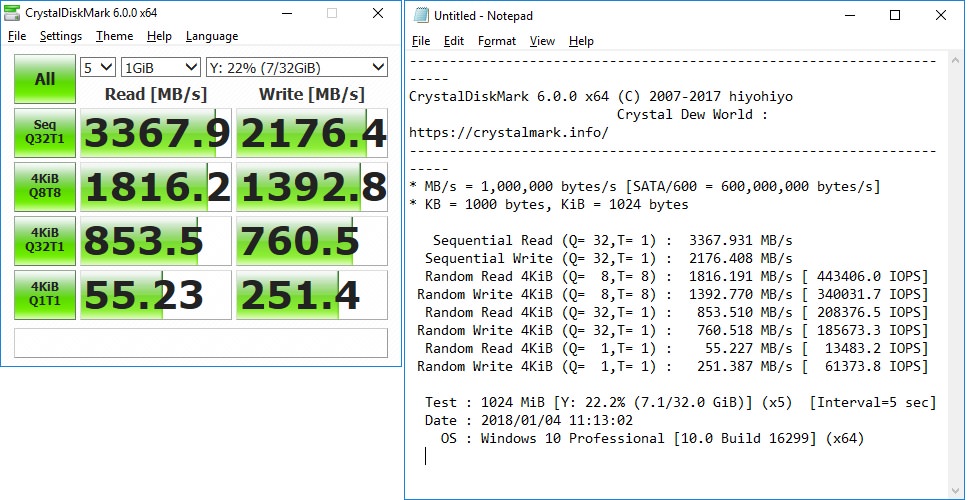Screen dimensions: 968x500
Task: Minimize the Notepad window
Action: tap(849, 15)
